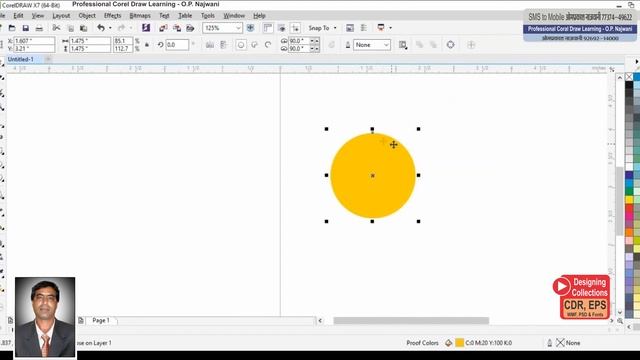Image resolution: width=640 pixels, height=360 pixels.
Task: Click the Search content icon
Action: pos(146,28)
